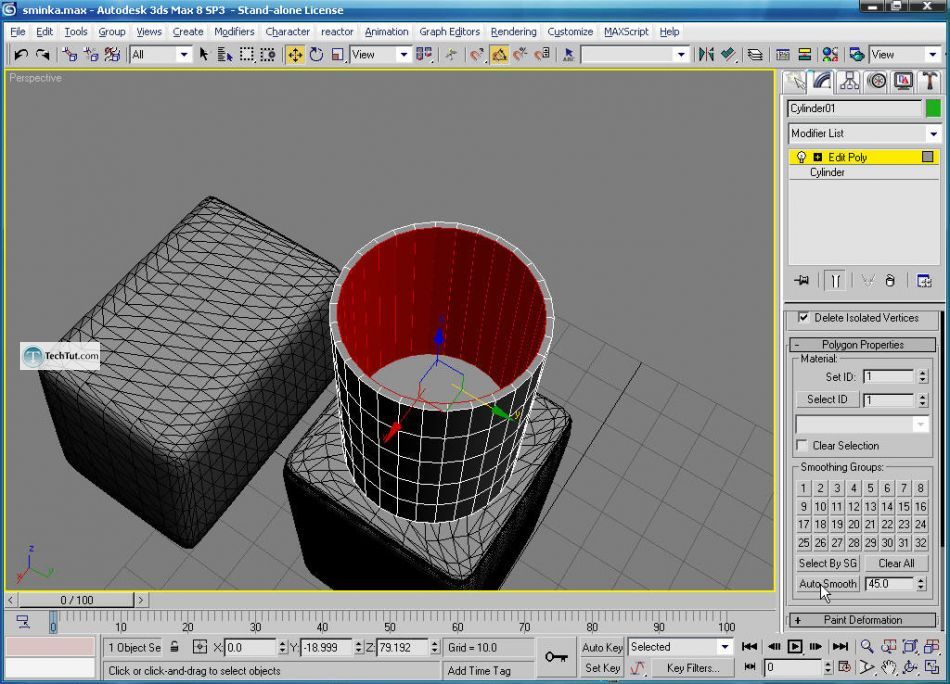This screenshot has width=950, height=684.
Task: Open Configure Modifier Sets icon
Action: [924, 281]
